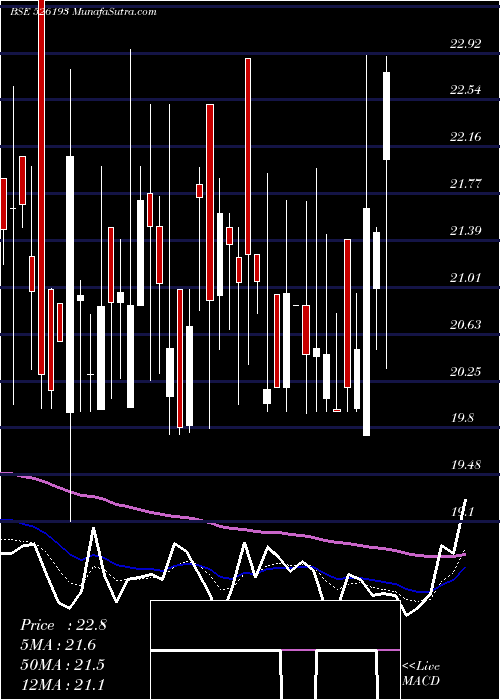Click the 21.39 price axis label
The image size is (500, 700).
pyautogui.click(x=466, y=231)
